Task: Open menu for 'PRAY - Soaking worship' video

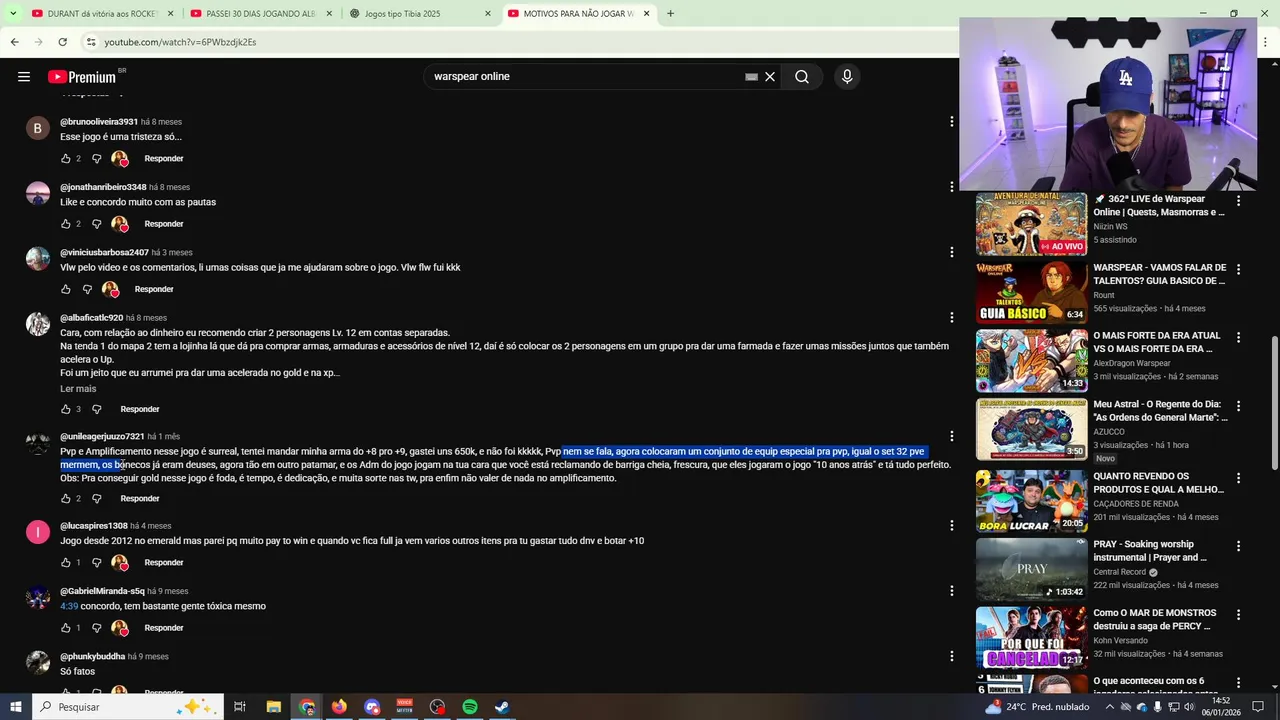Action: tap(1238, 546)
